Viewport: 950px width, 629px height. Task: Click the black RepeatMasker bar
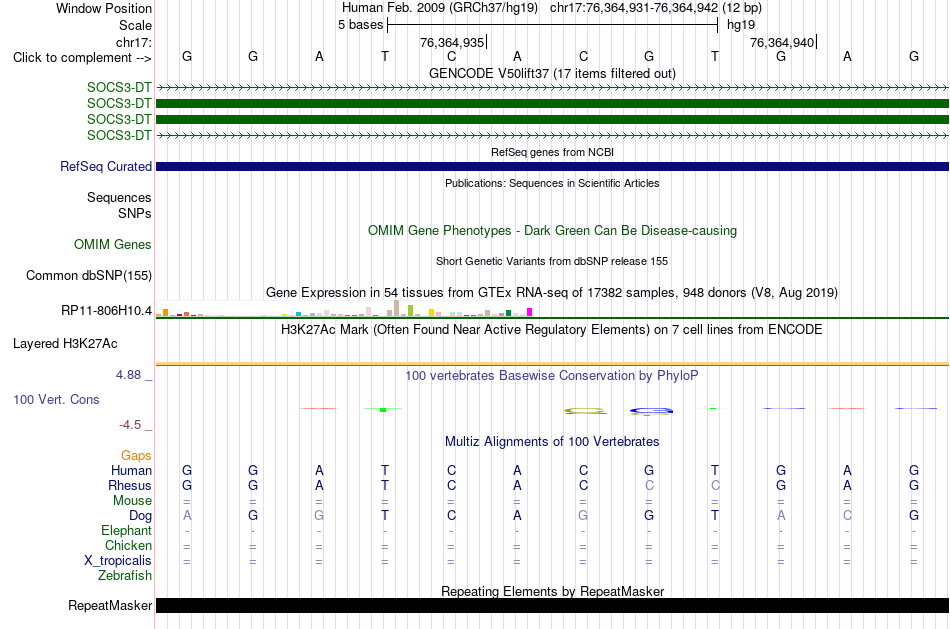click(x=552, y=605)
